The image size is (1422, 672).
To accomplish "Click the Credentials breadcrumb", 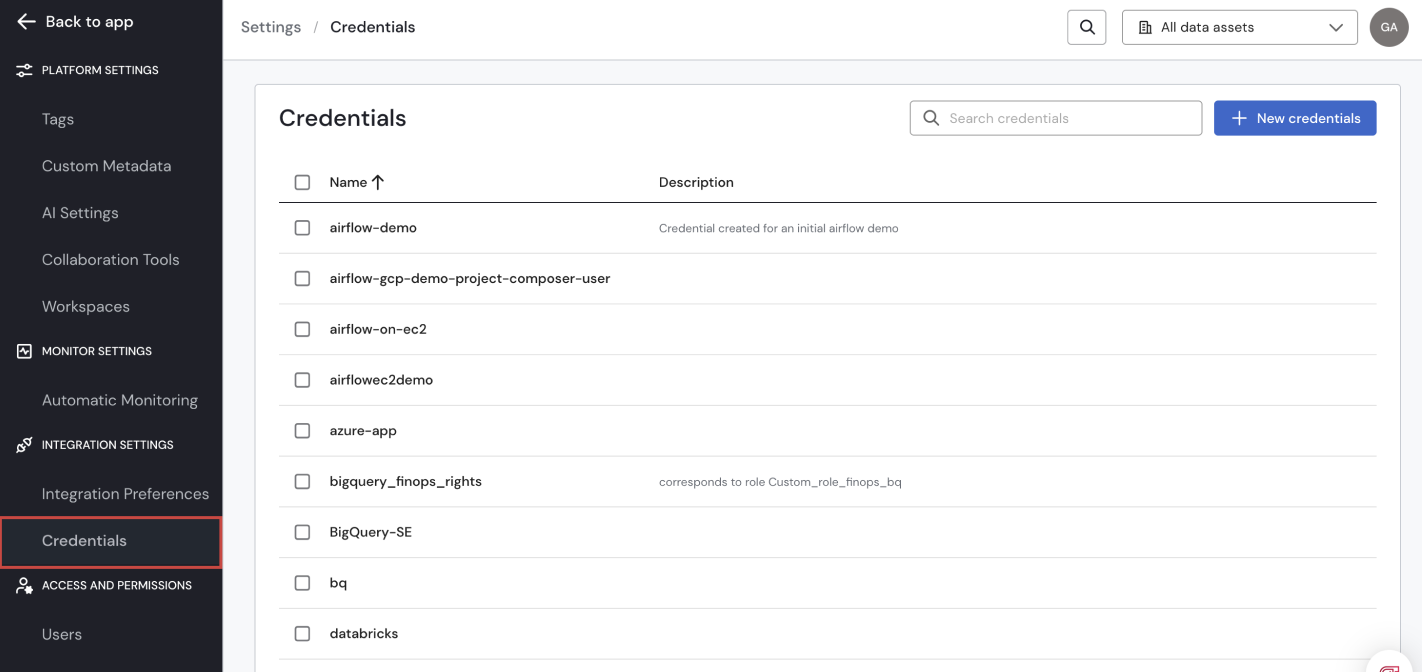I will (x=373, y=27).
